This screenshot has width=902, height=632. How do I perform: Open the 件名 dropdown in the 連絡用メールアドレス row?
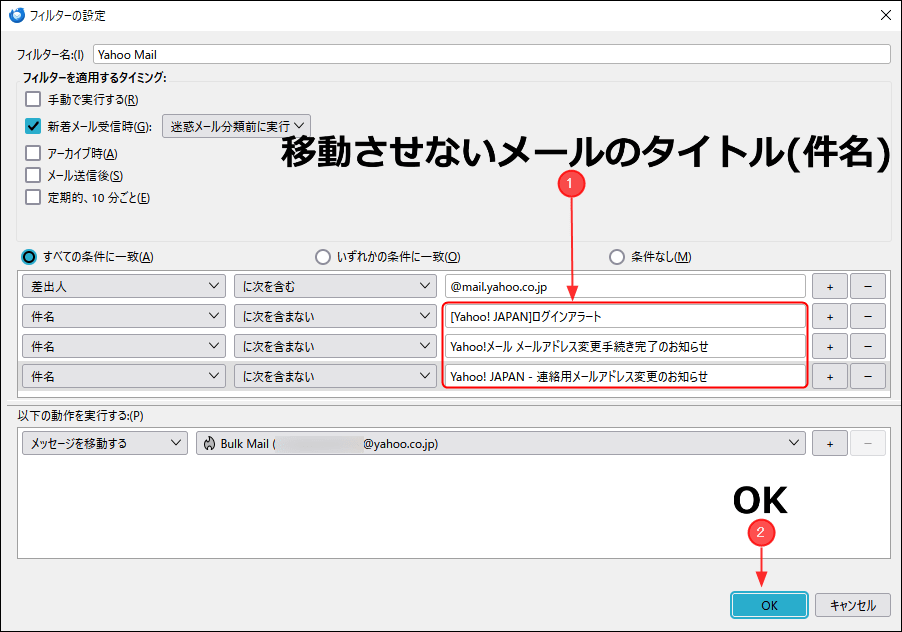point(124,376)
